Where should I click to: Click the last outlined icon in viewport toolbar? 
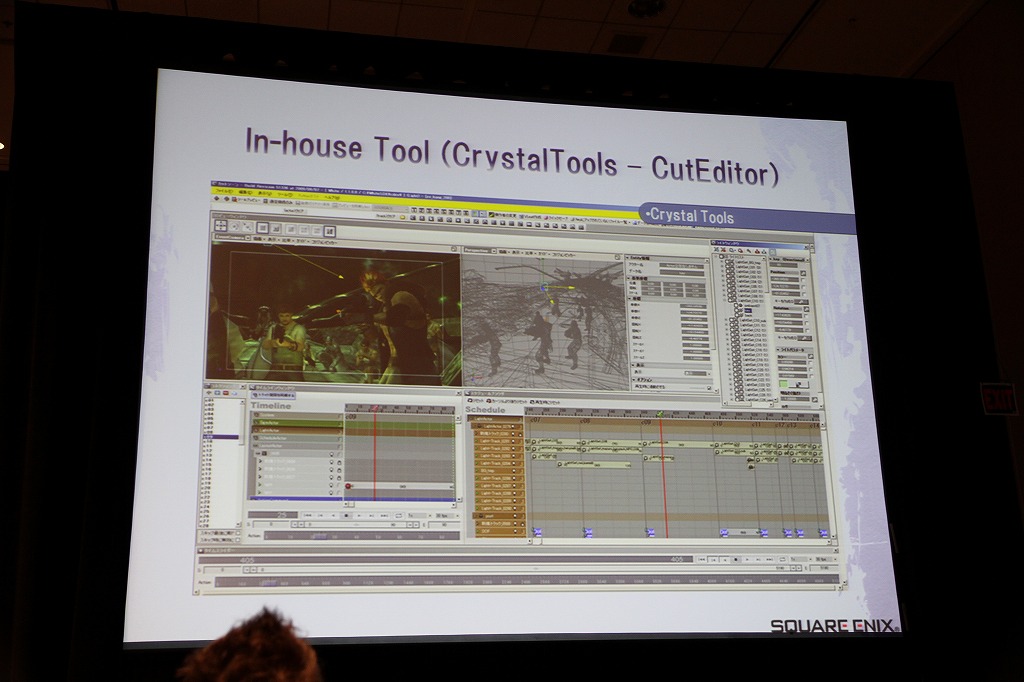coord(329,231)
